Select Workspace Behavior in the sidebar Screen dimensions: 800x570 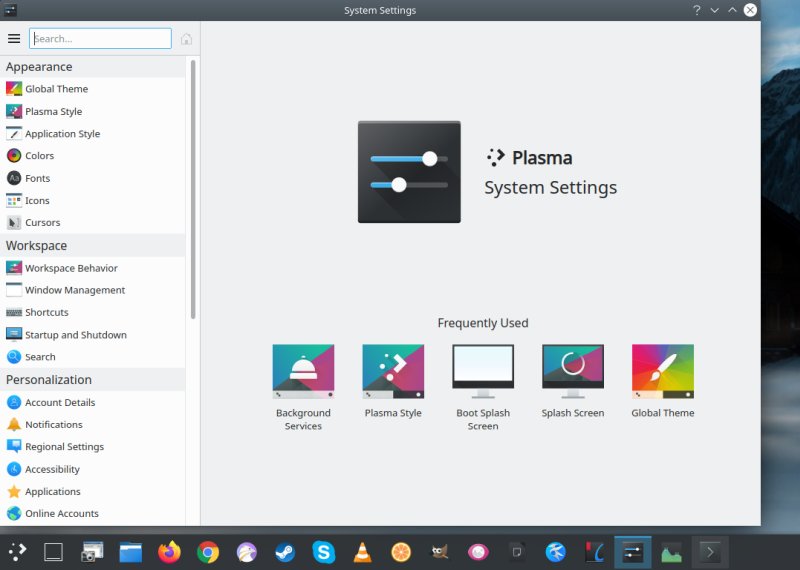[x=70, y=268]
